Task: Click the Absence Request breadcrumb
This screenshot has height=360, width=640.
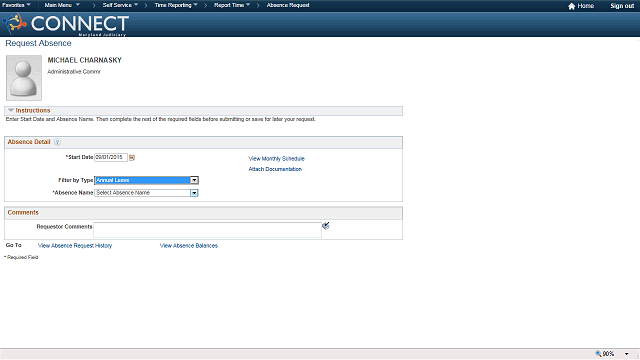Action: coord(288,5)
